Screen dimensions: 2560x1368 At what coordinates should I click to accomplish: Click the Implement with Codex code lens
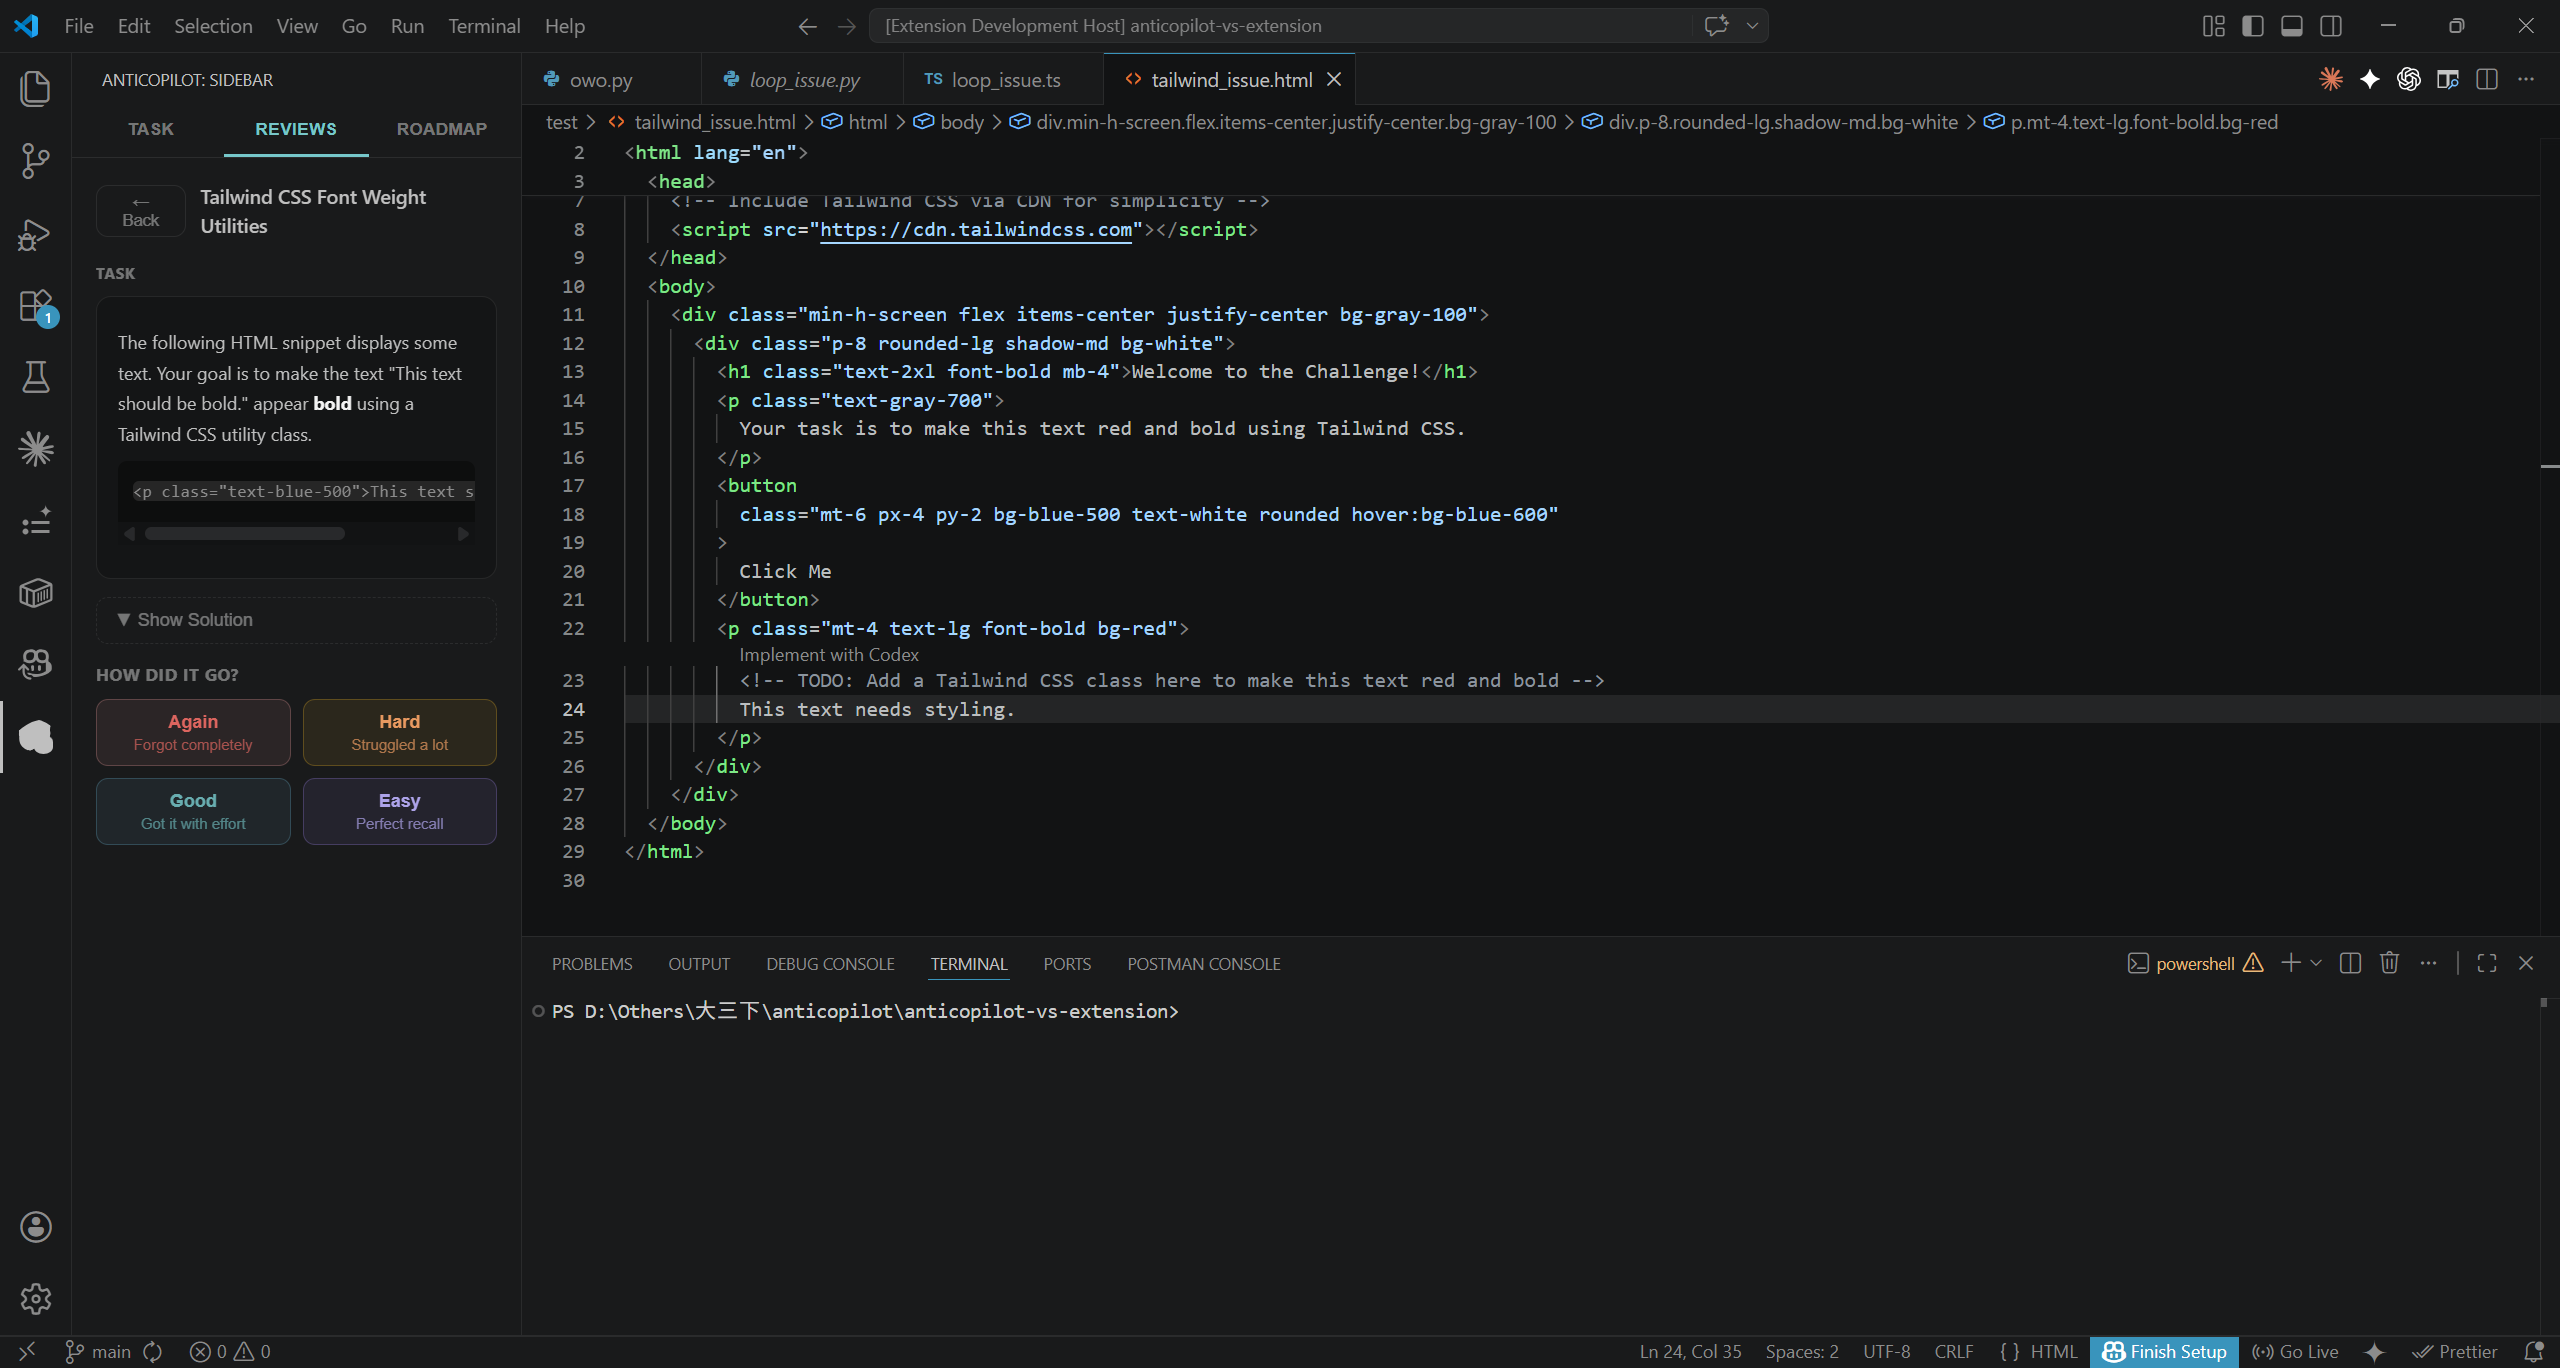click(829, 655)
